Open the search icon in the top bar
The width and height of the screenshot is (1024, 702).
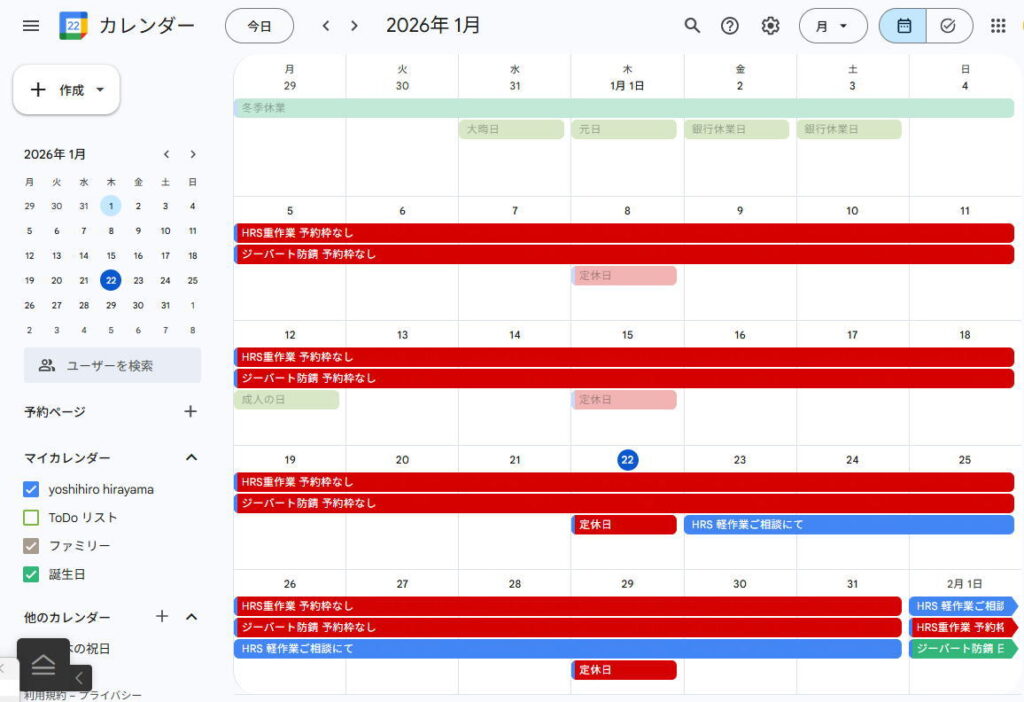tap(691, 25)
